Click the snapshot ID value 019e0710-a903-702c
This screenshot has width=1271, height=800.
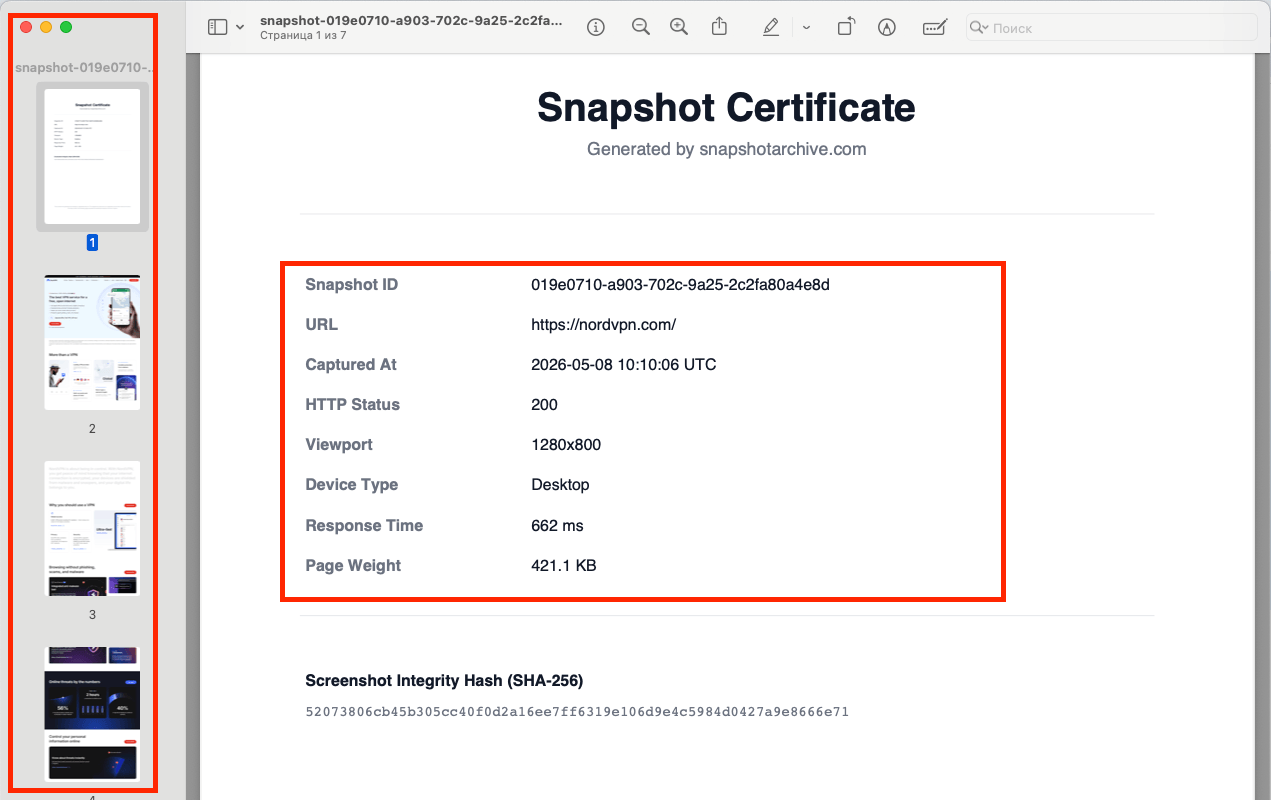pyautogui.click(x=680, y=285)
